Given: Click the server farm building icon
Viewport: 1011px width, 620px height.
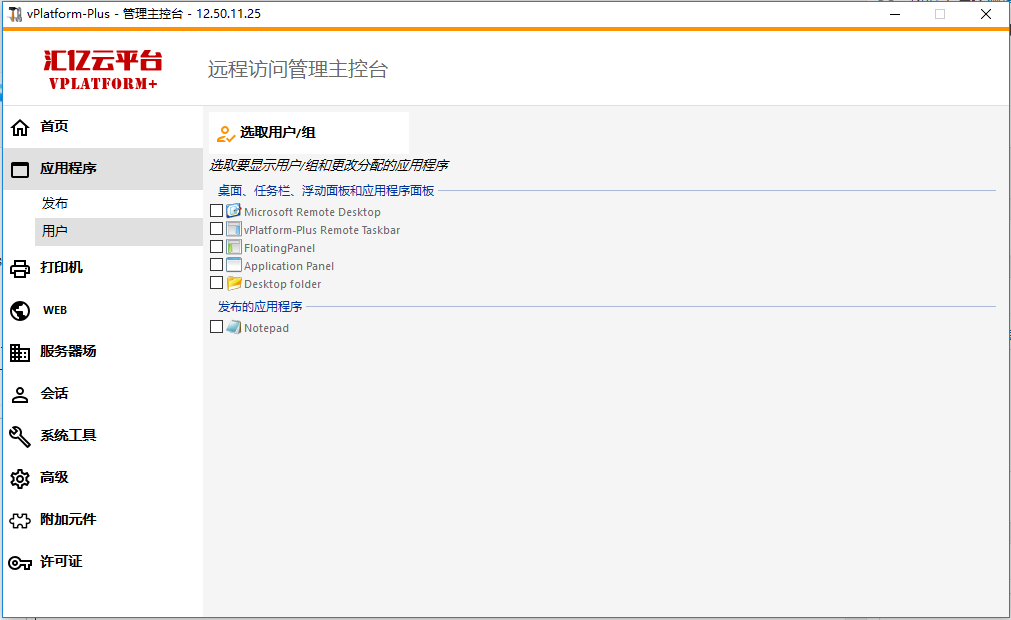Looking at the screenshot, I should tap(20, 352).
